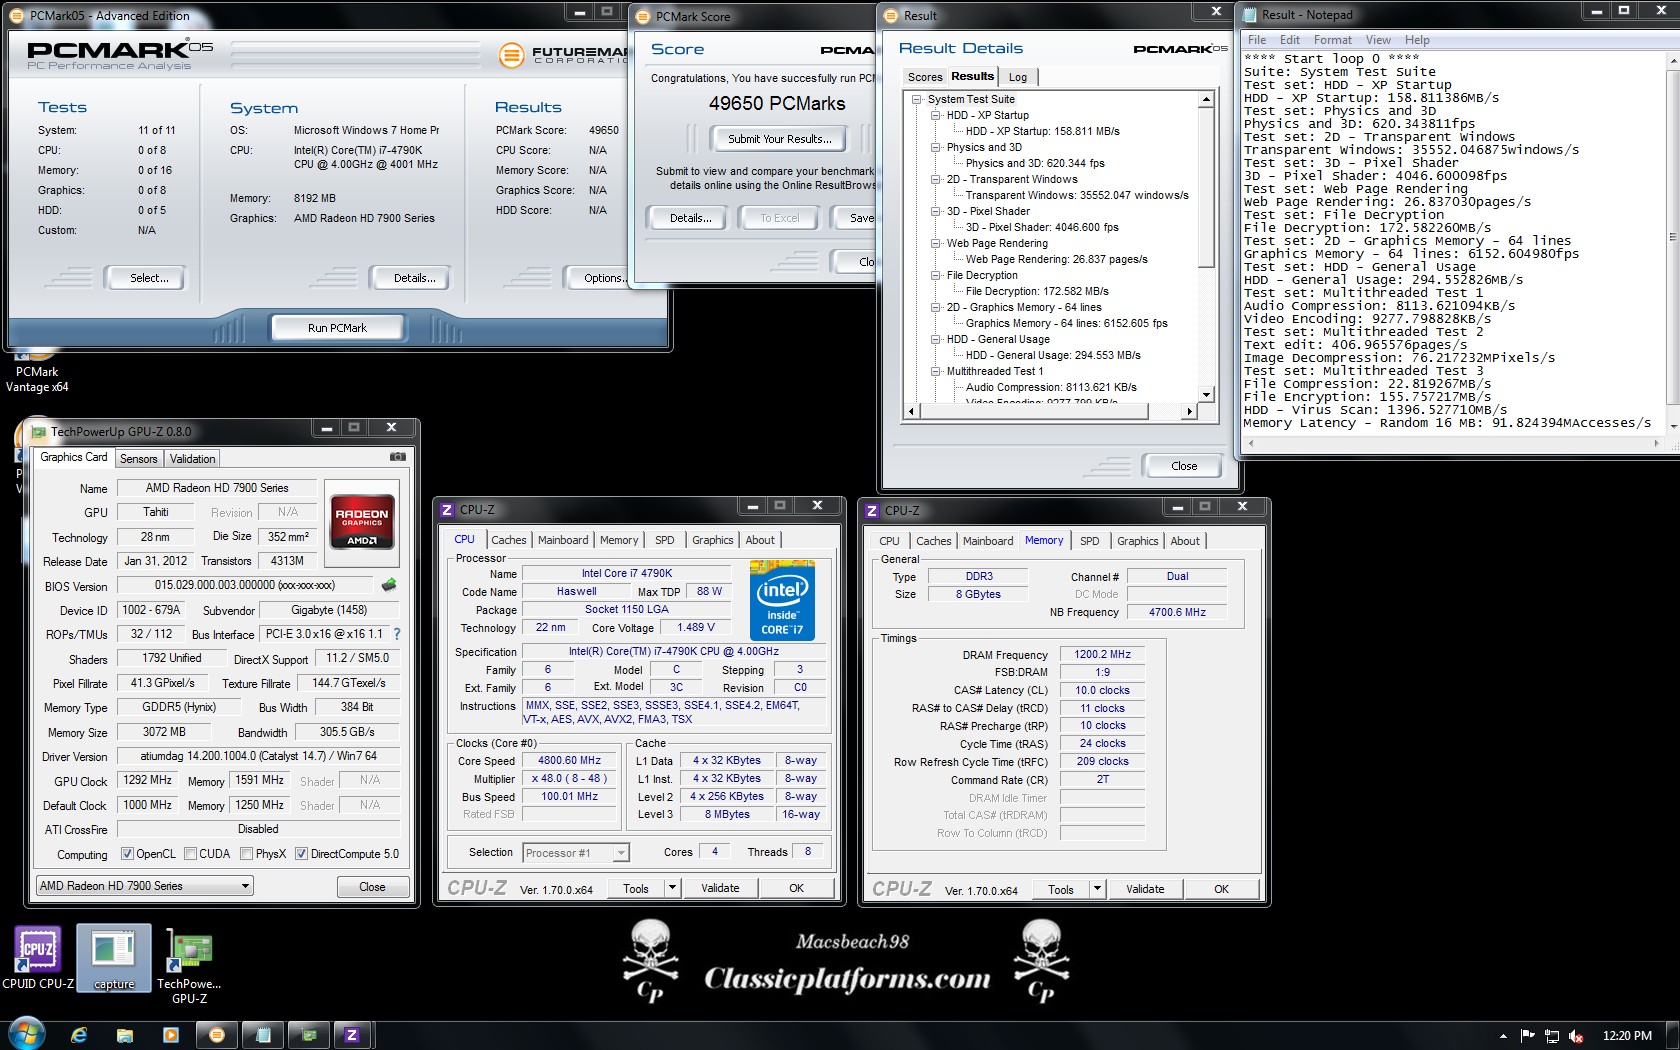This screenshot has width=1680, height=1050.
Task: Click Details... in the PCMark Score window
Action: [x=691, y=218]
